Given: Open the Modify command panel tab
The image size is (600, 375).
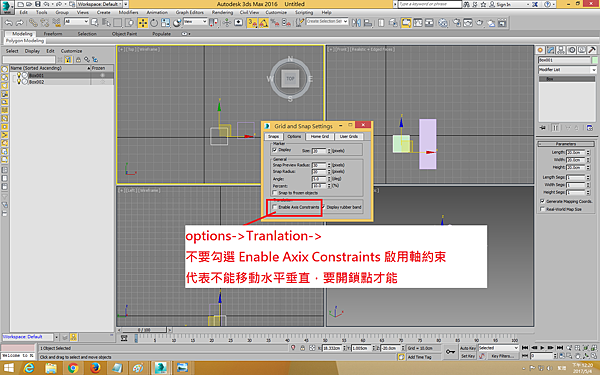Looking at the screenshot, I should point(551,50).
